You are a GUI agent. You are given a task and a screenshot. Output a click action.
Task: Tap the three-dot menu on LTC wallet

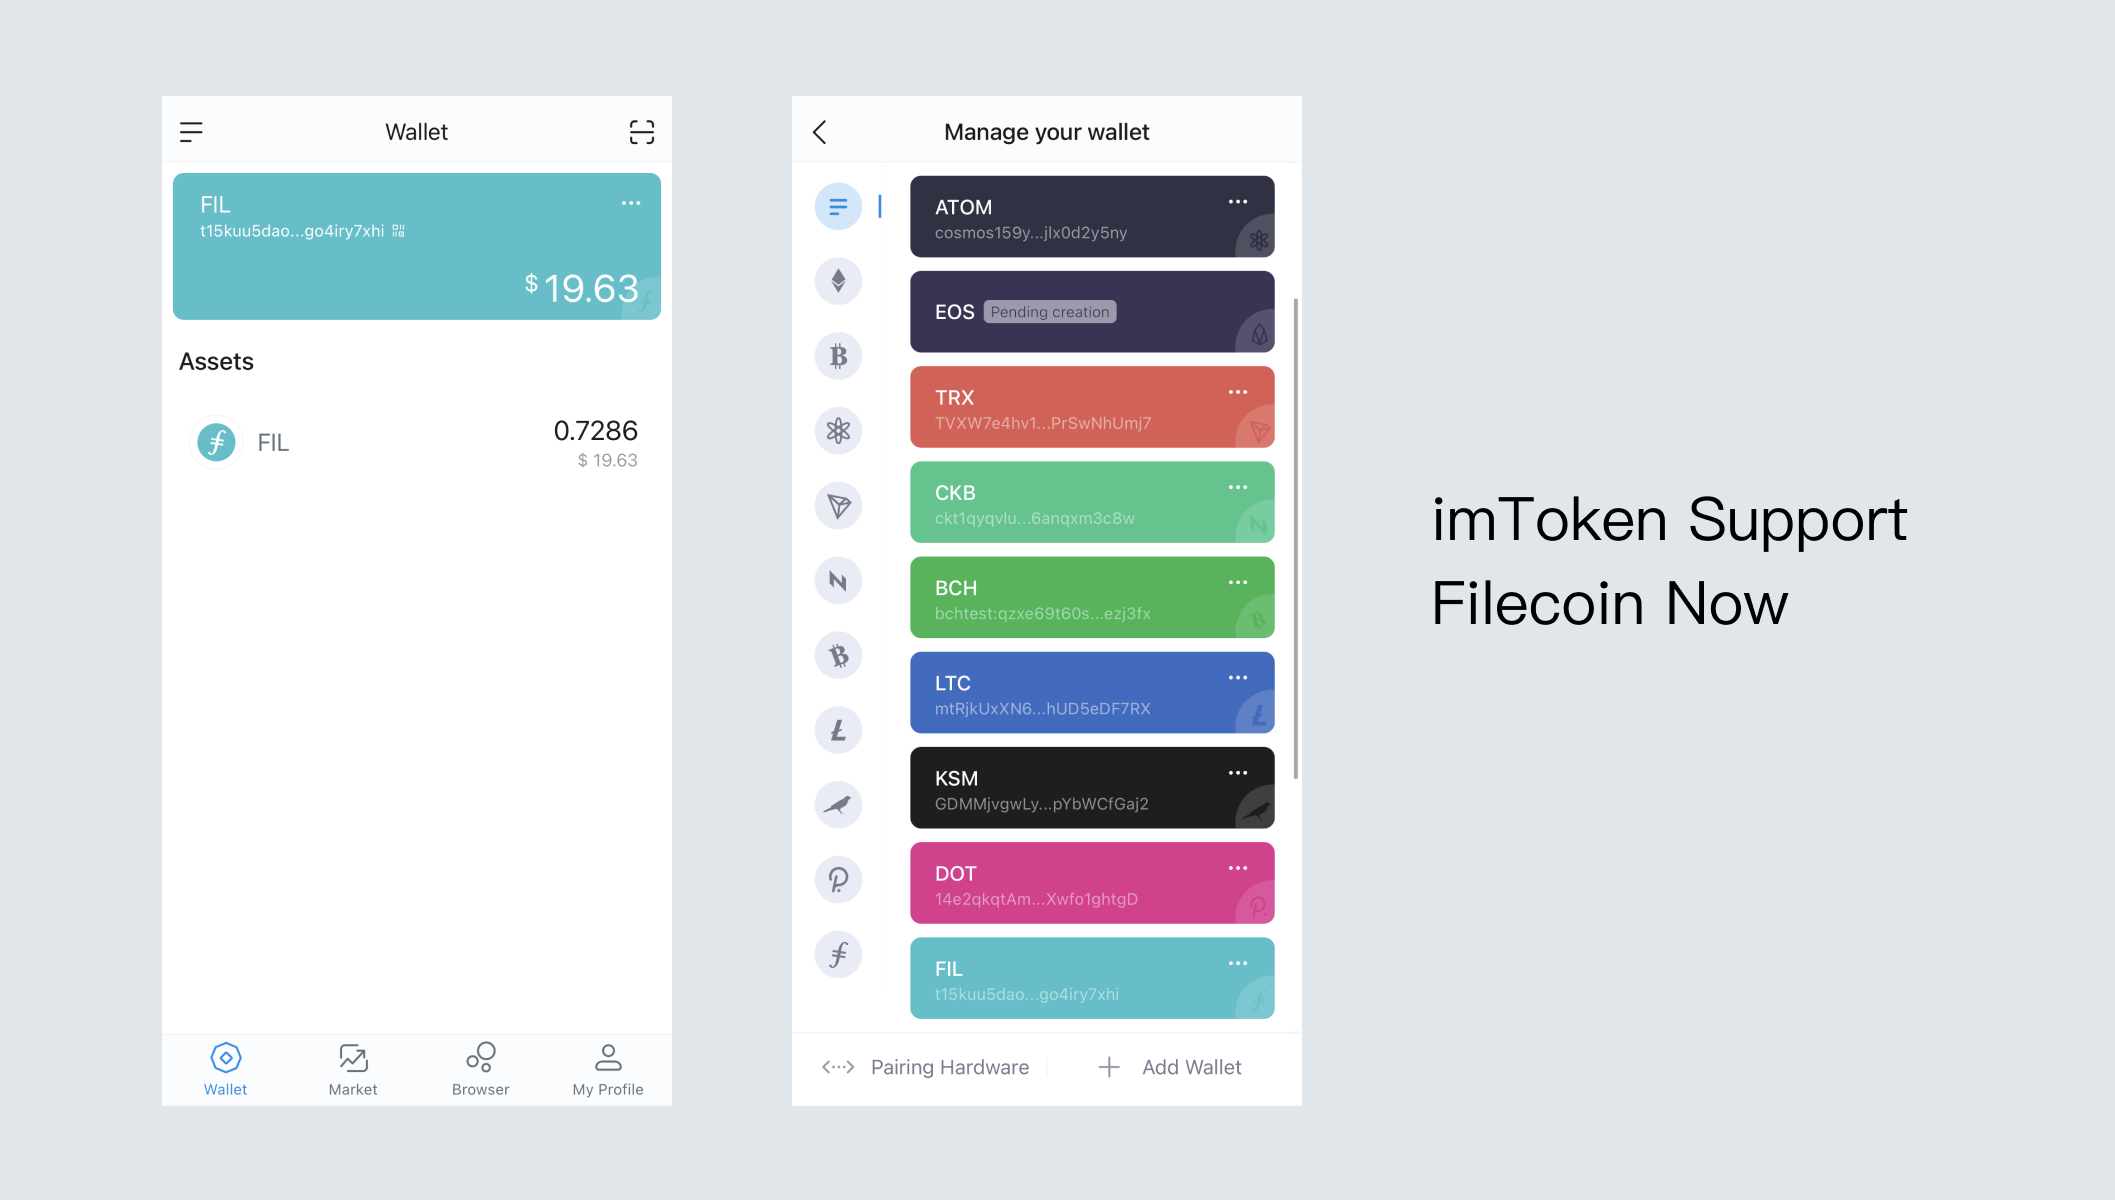click(1235, 678)
